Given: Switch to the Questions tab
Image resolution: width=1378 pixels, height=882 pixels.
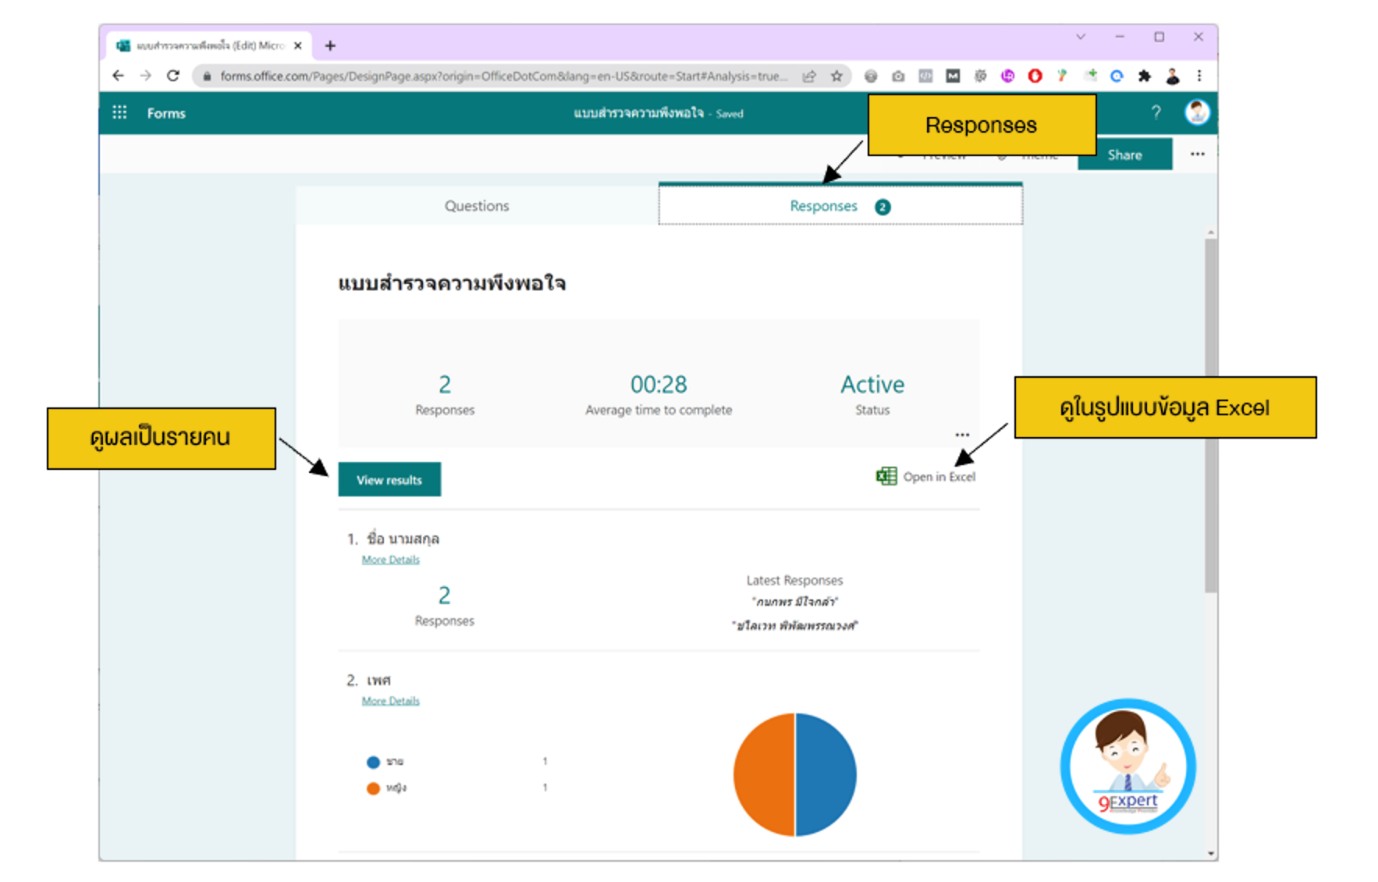Looking at the screenshot, I should click(x=477, y=206).
